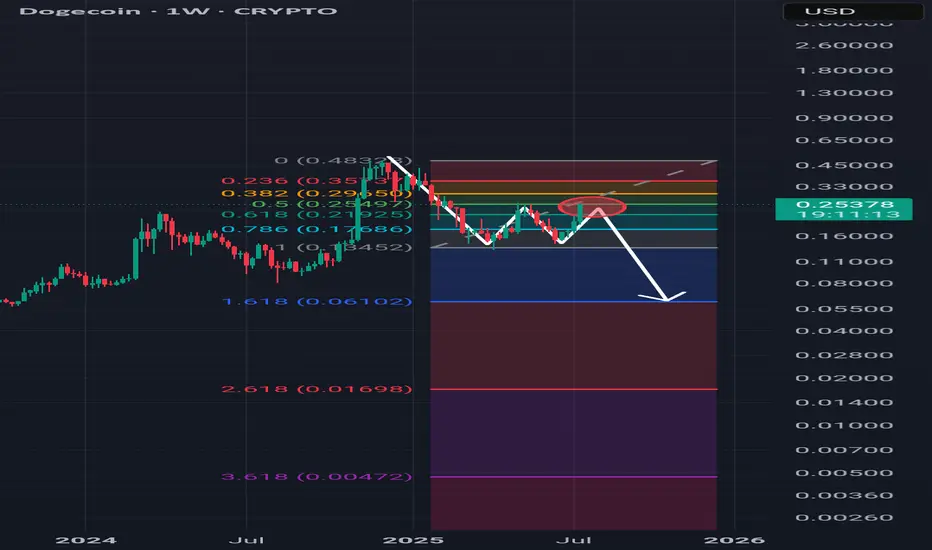Image resolution: width=932 pixels, height=550 pixels.
Task: Click the 0.90000 price scale value
Action: [x=844, y=118]
